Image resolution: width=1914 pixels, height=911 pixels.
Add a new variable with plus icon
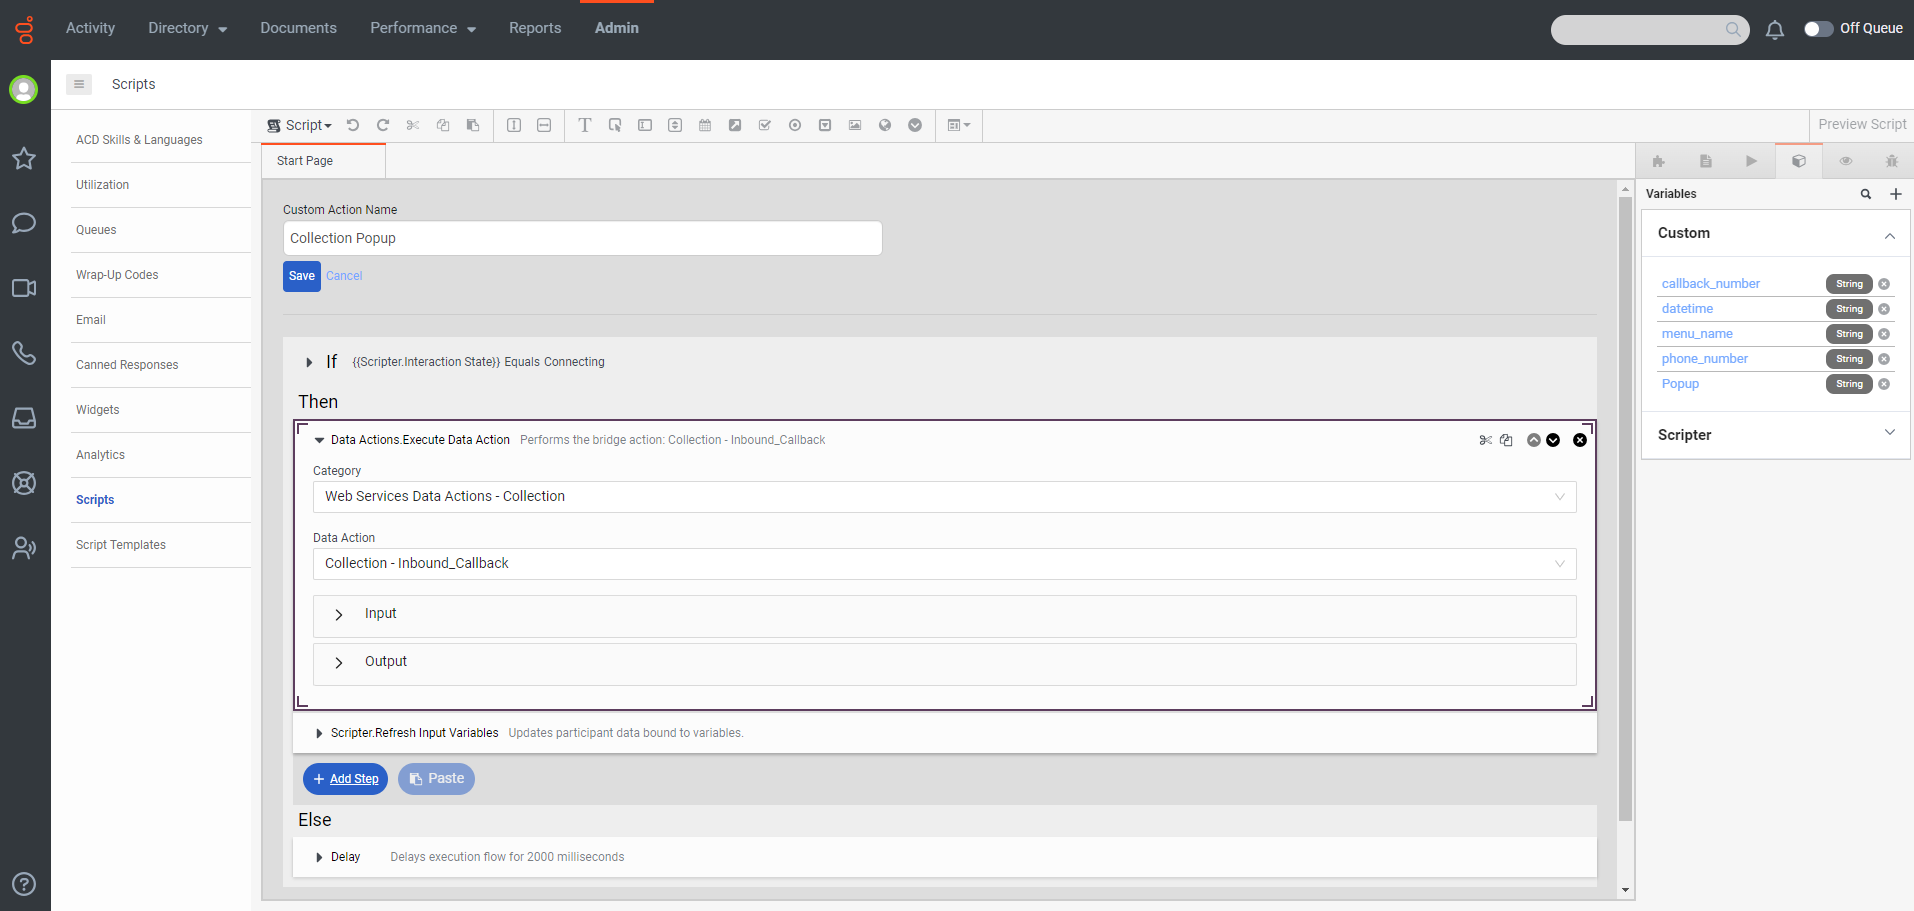1896,194
